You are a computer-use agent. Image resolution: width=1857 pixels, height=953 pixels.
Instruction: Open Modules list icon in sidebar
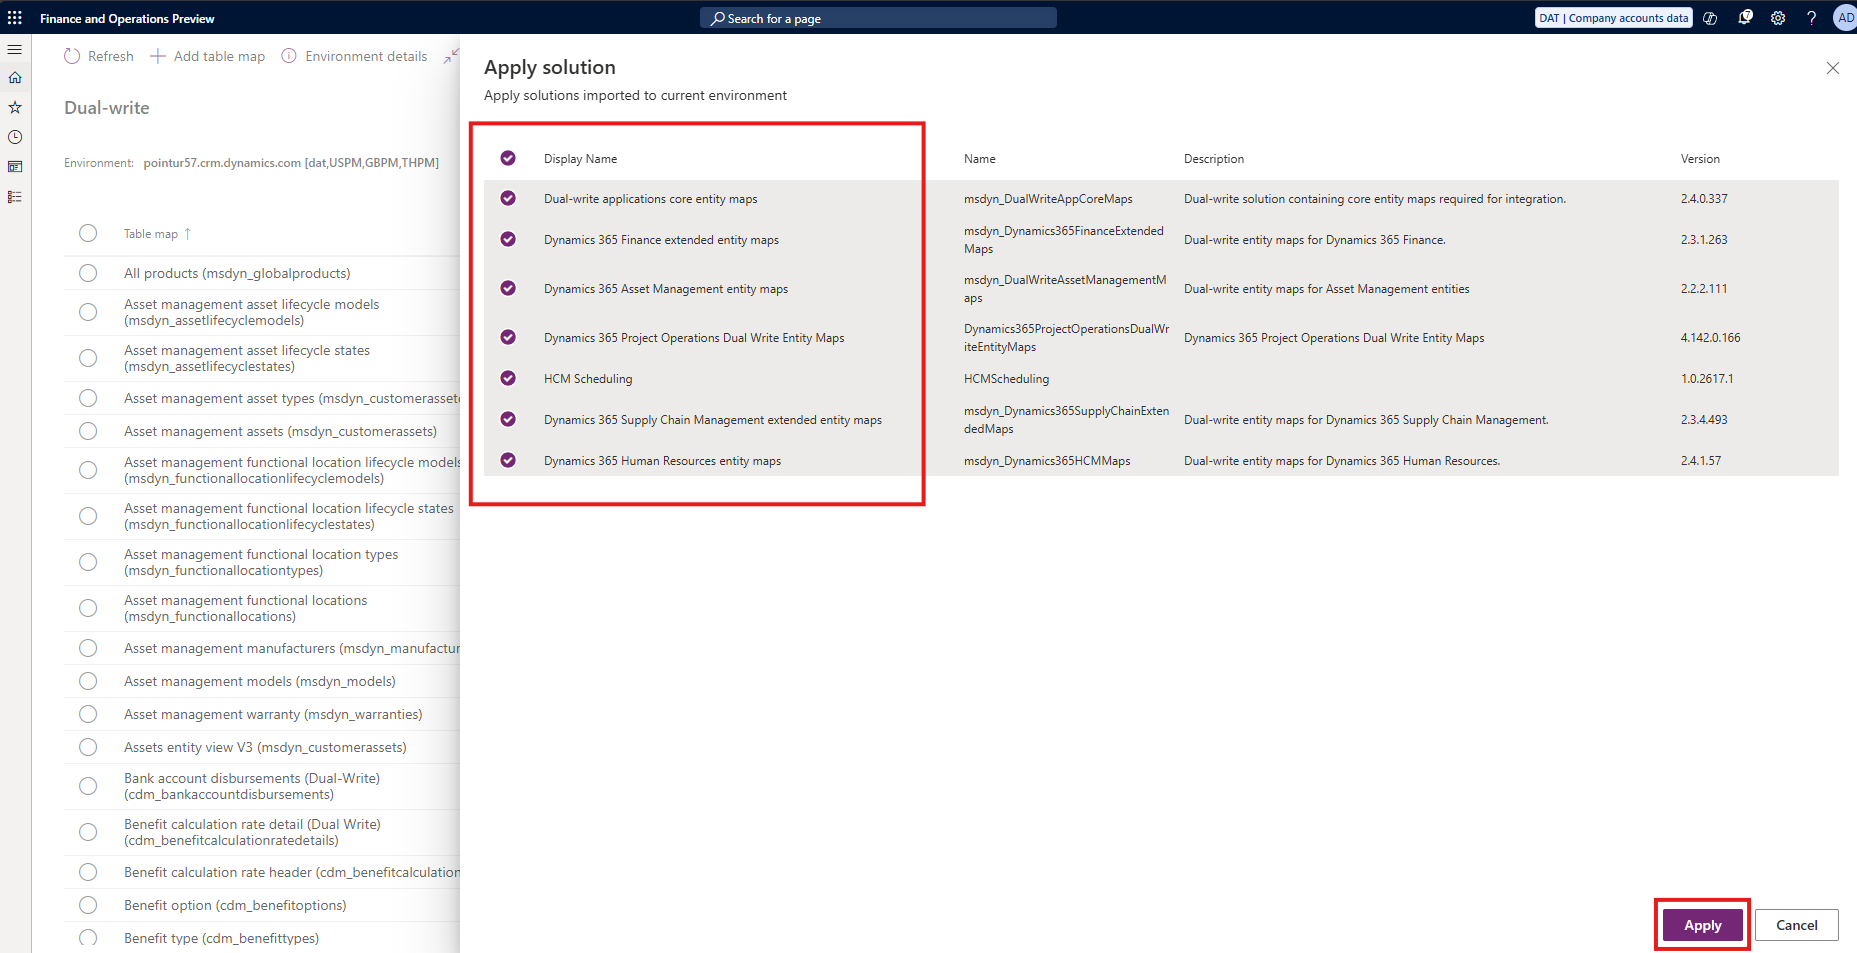15,197
